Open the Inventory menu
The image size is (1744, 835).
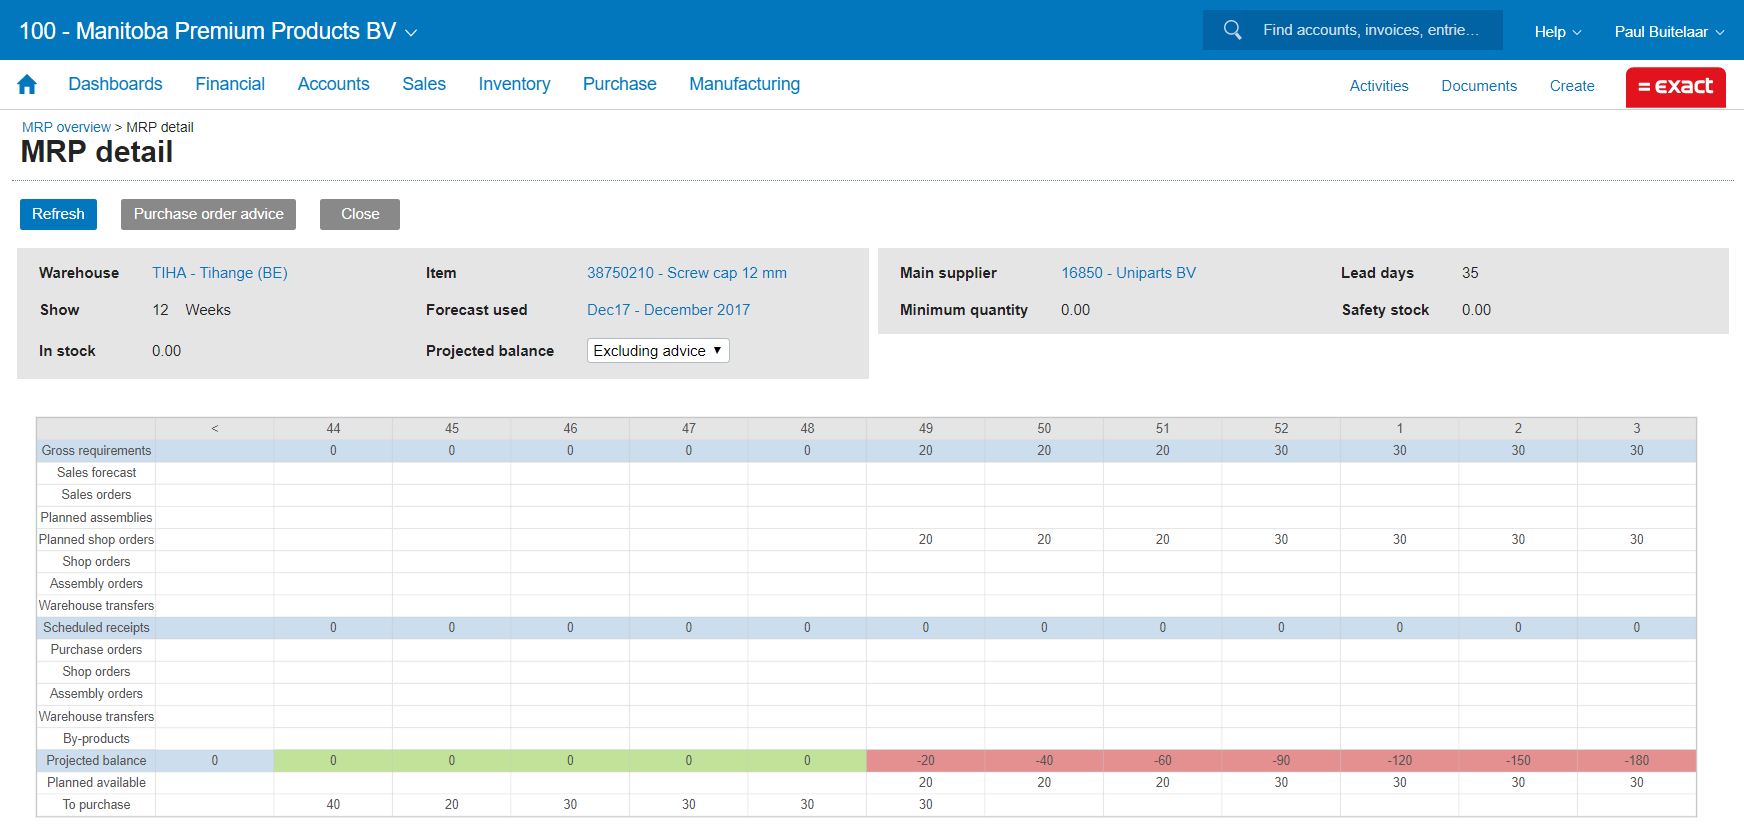[x=514, y=85]
